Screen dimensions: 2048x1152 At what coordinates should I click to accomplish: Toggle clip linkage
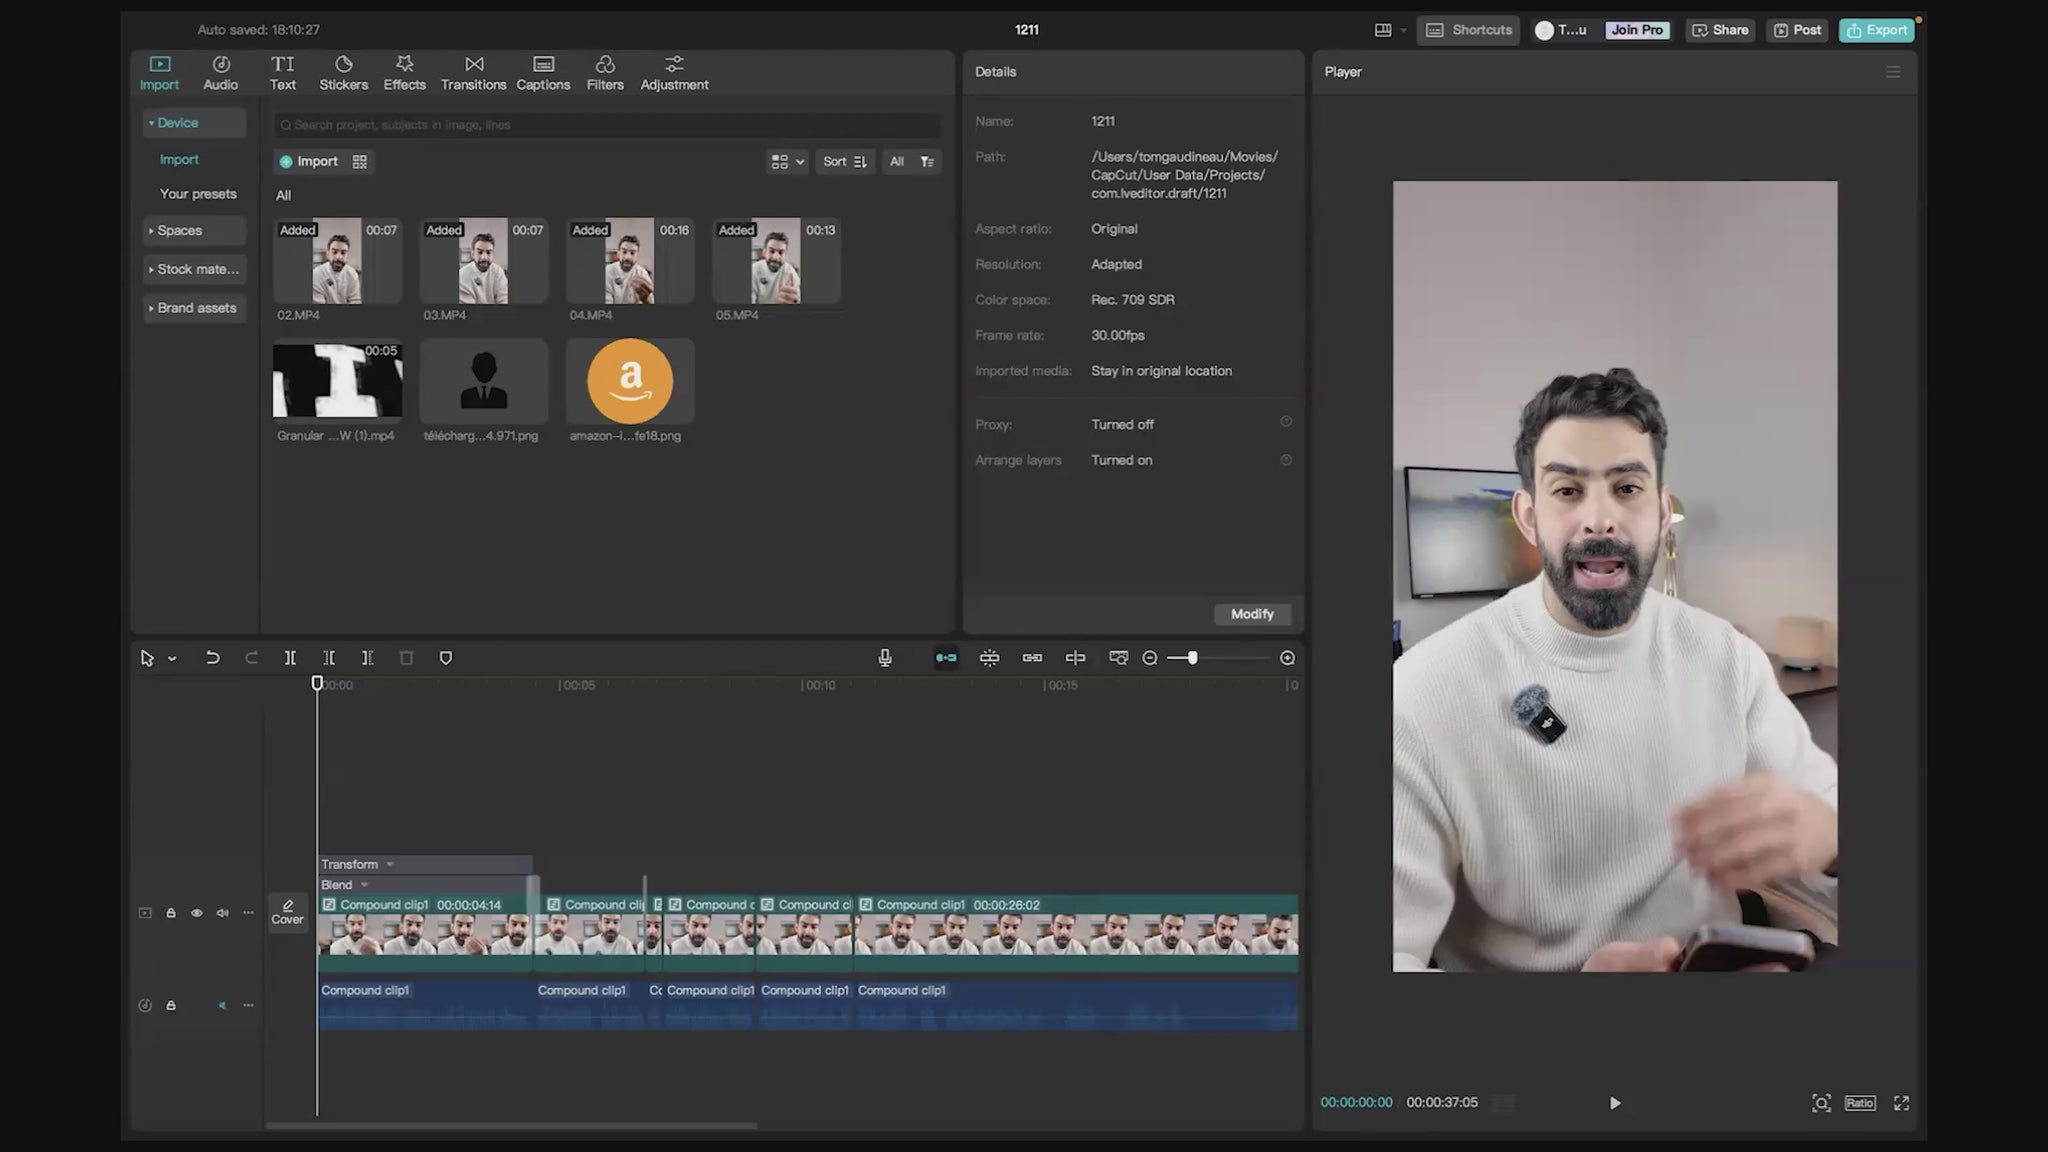[x=1032, y=658]
